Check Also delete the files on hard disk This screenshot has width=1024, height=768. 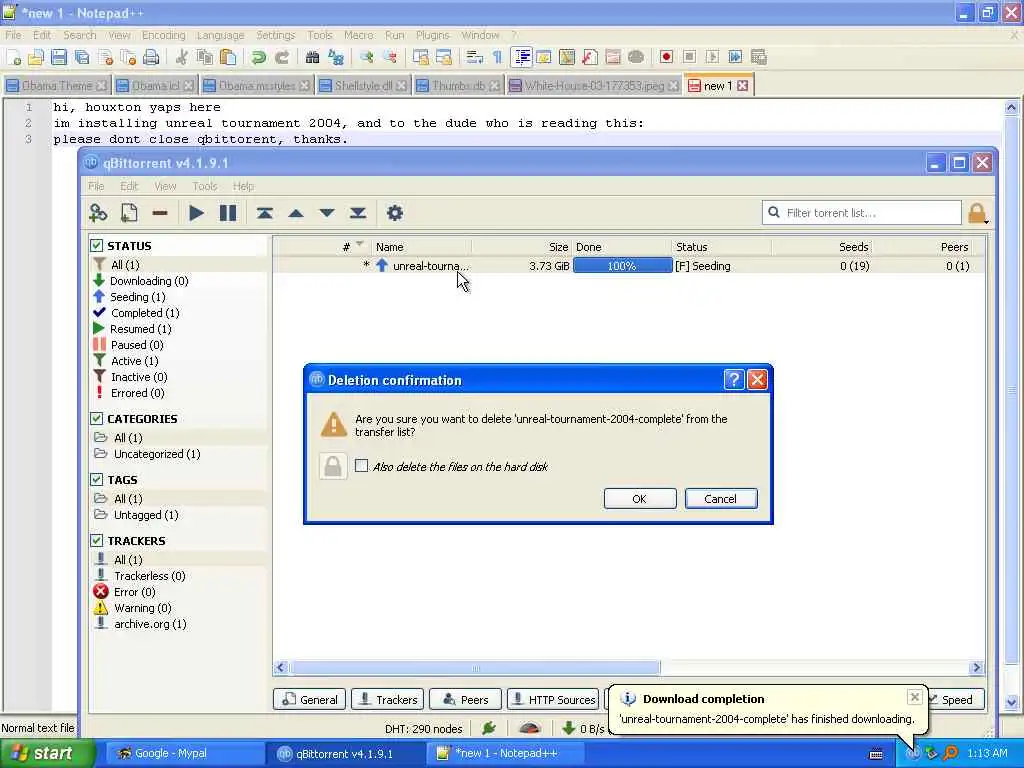[362, 466]
